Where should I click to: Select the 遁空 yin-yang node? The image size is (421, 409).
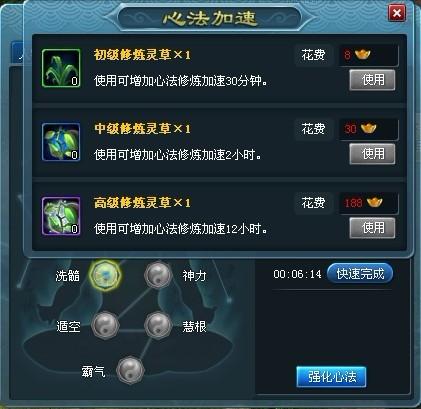point(105,325)
